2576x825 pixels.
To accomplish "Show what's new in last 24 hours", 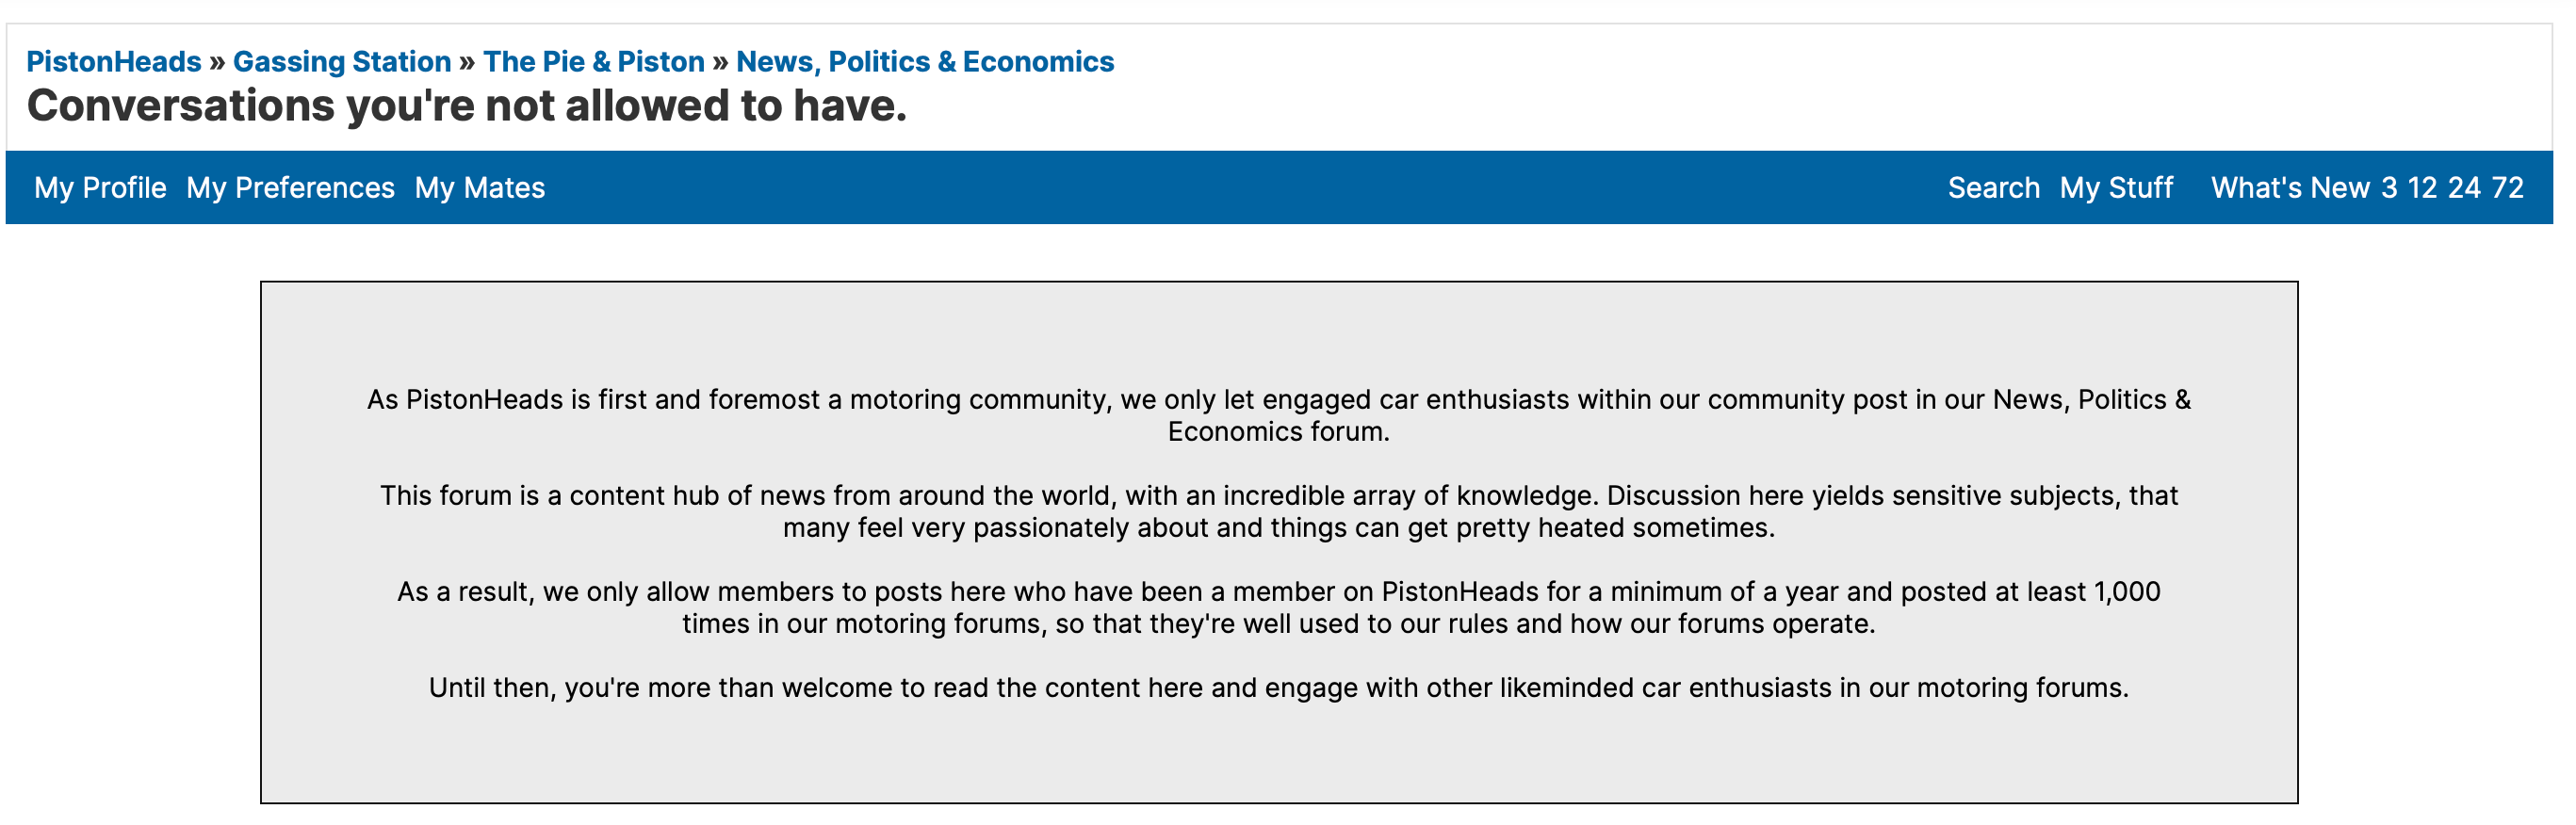I will [2464, 188].
